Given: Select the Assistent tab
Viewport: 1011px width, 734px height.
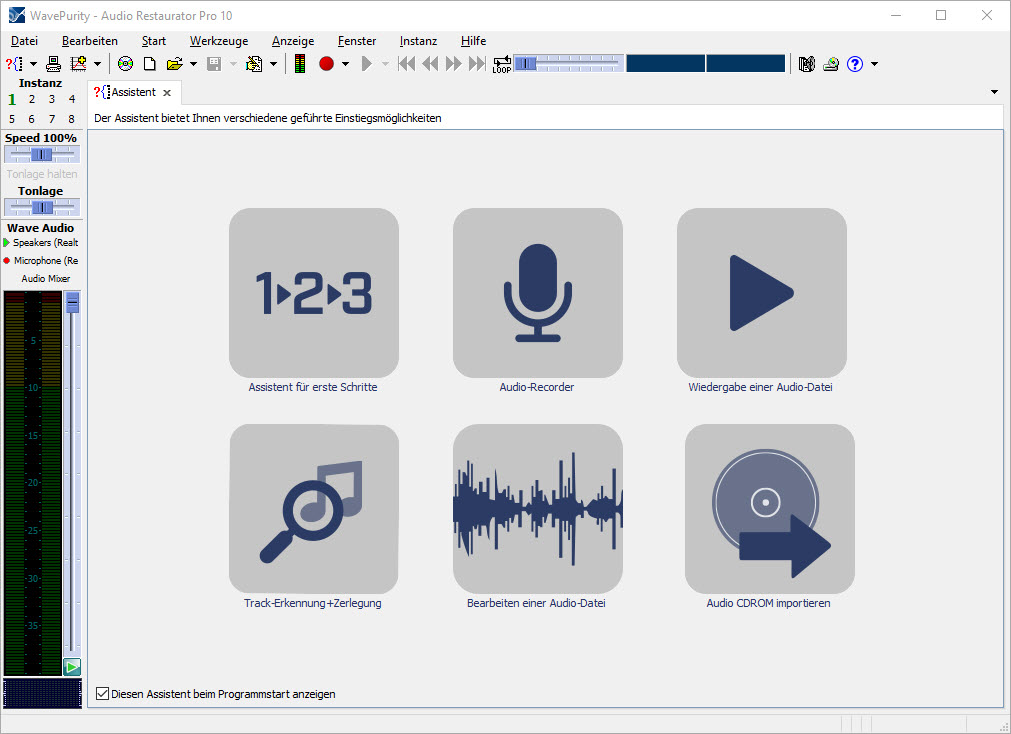Looking at the screenshot, I should [133, 92].
